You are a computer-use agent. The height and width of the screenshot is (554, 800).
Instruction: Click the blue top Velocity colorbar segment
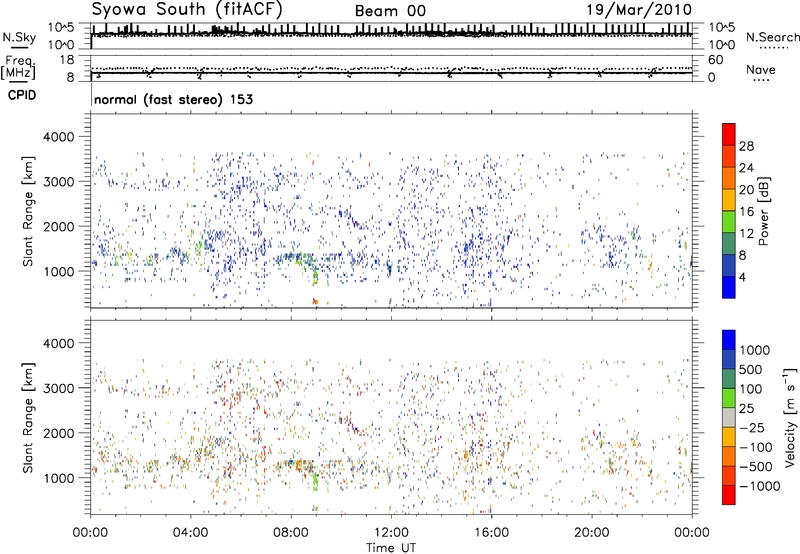coord(729,340)
